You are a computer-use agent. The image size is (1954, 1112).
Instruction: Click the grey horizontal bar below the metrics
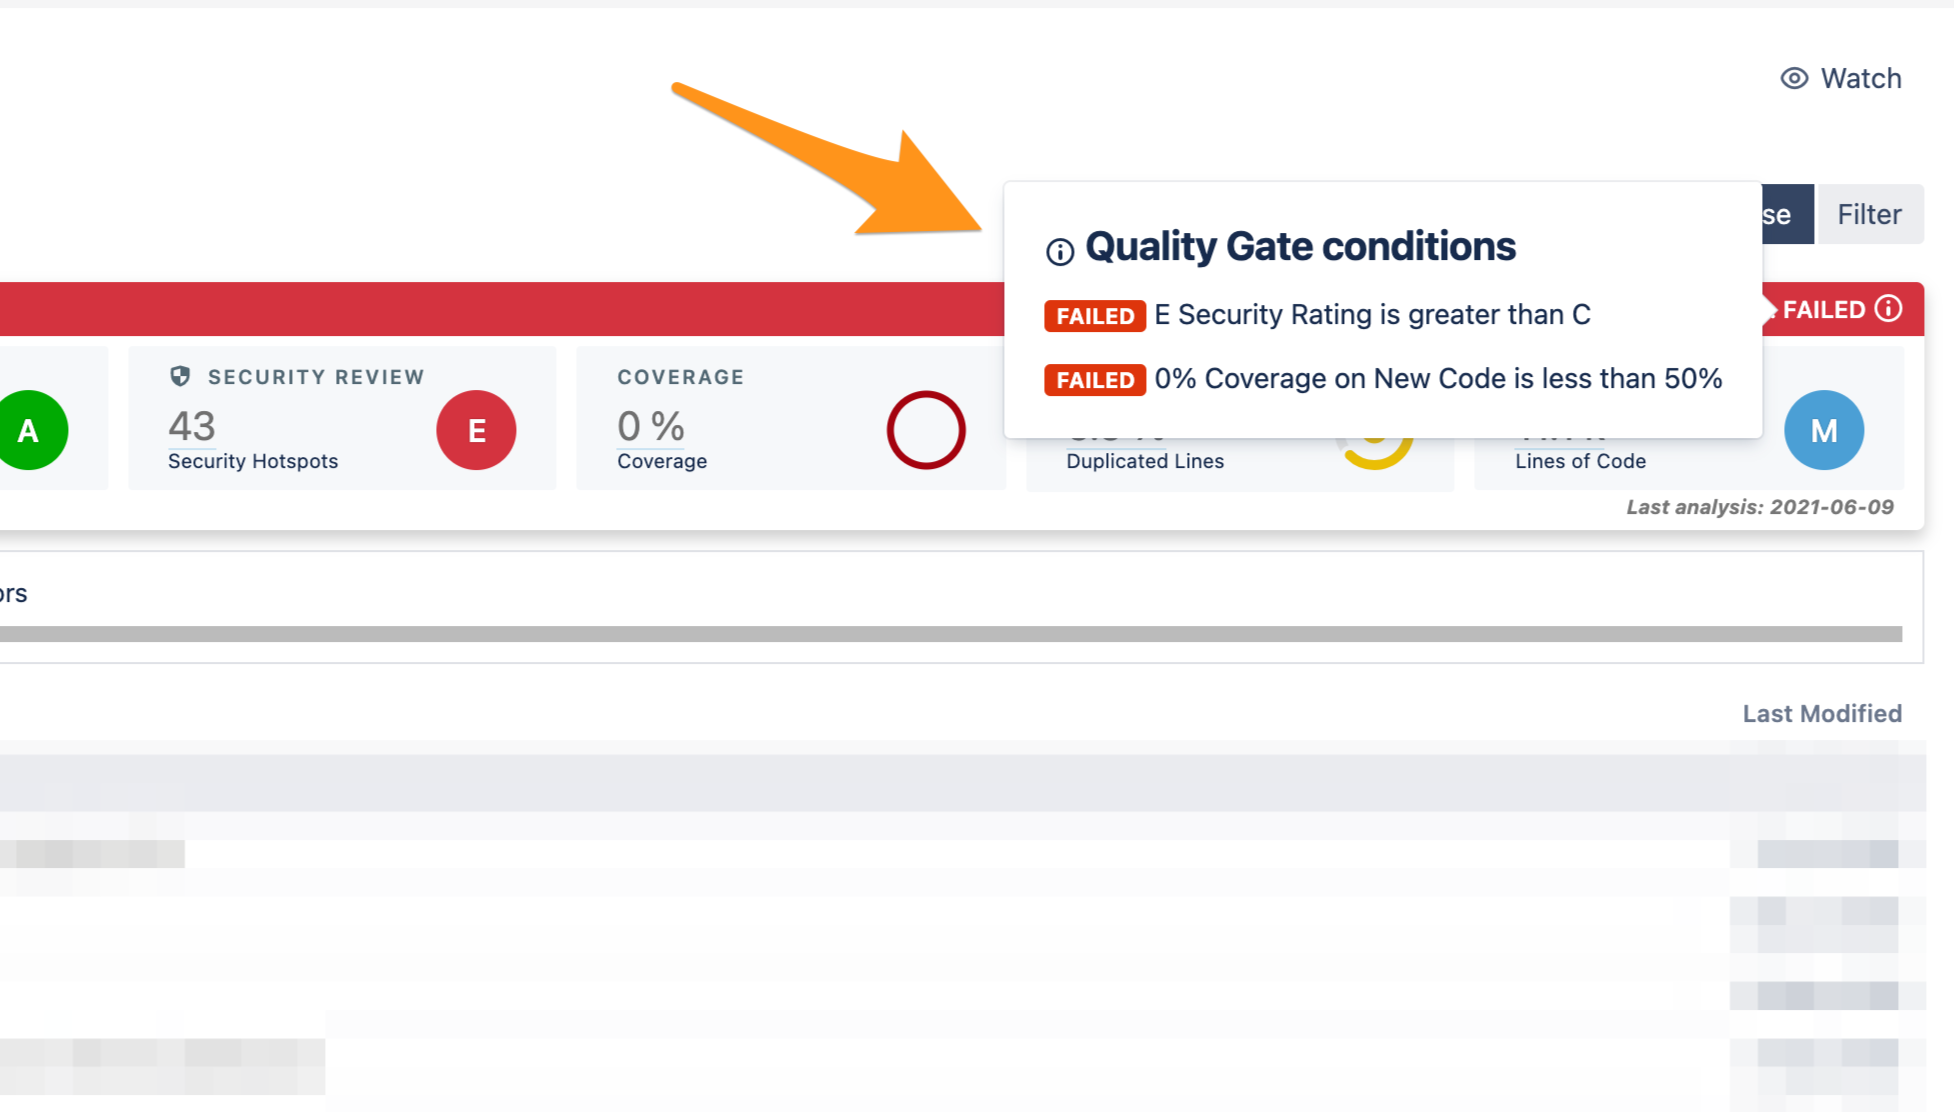[950, 634]
